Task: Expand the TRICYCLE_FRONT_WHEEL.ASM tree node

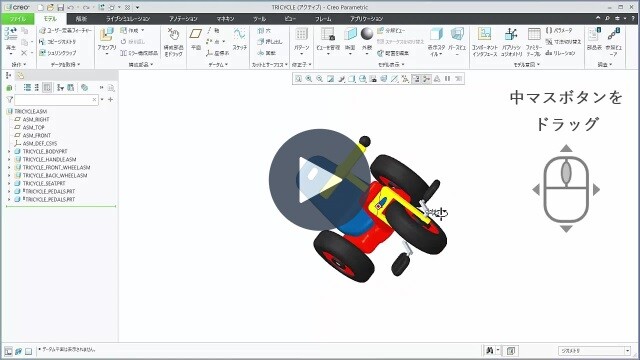Action: (x=9, y=167)
